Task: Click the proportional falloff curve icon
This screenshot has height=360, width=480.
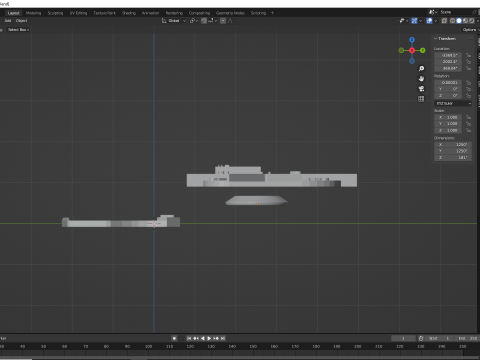Action: 231,21
